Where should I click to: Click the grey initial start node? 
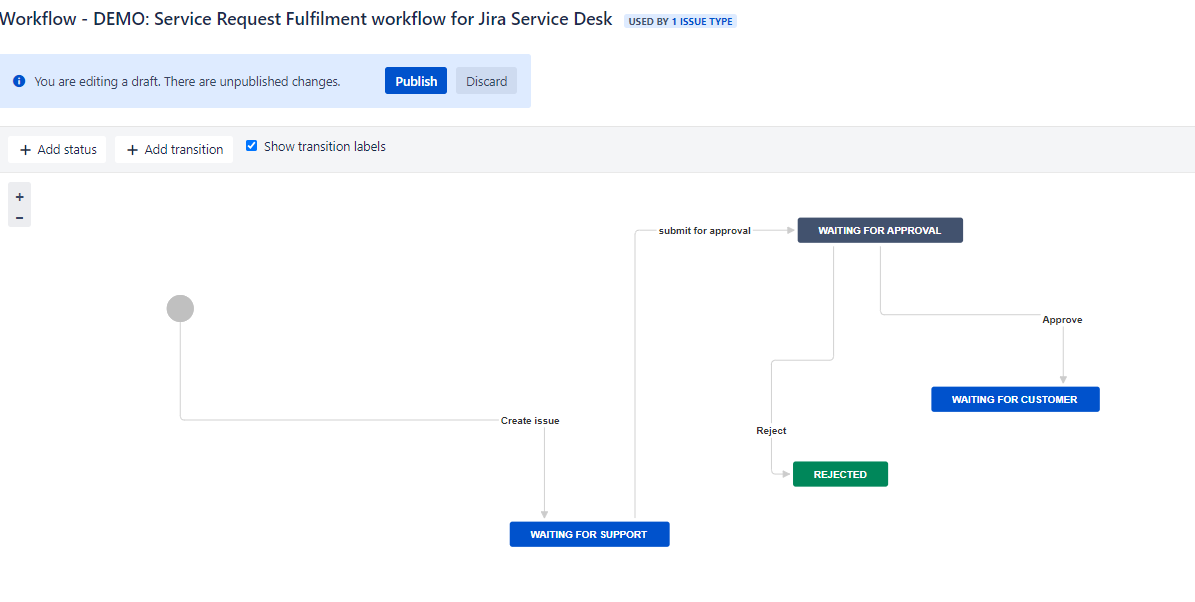pyautogui.click(x=181, y=309)
